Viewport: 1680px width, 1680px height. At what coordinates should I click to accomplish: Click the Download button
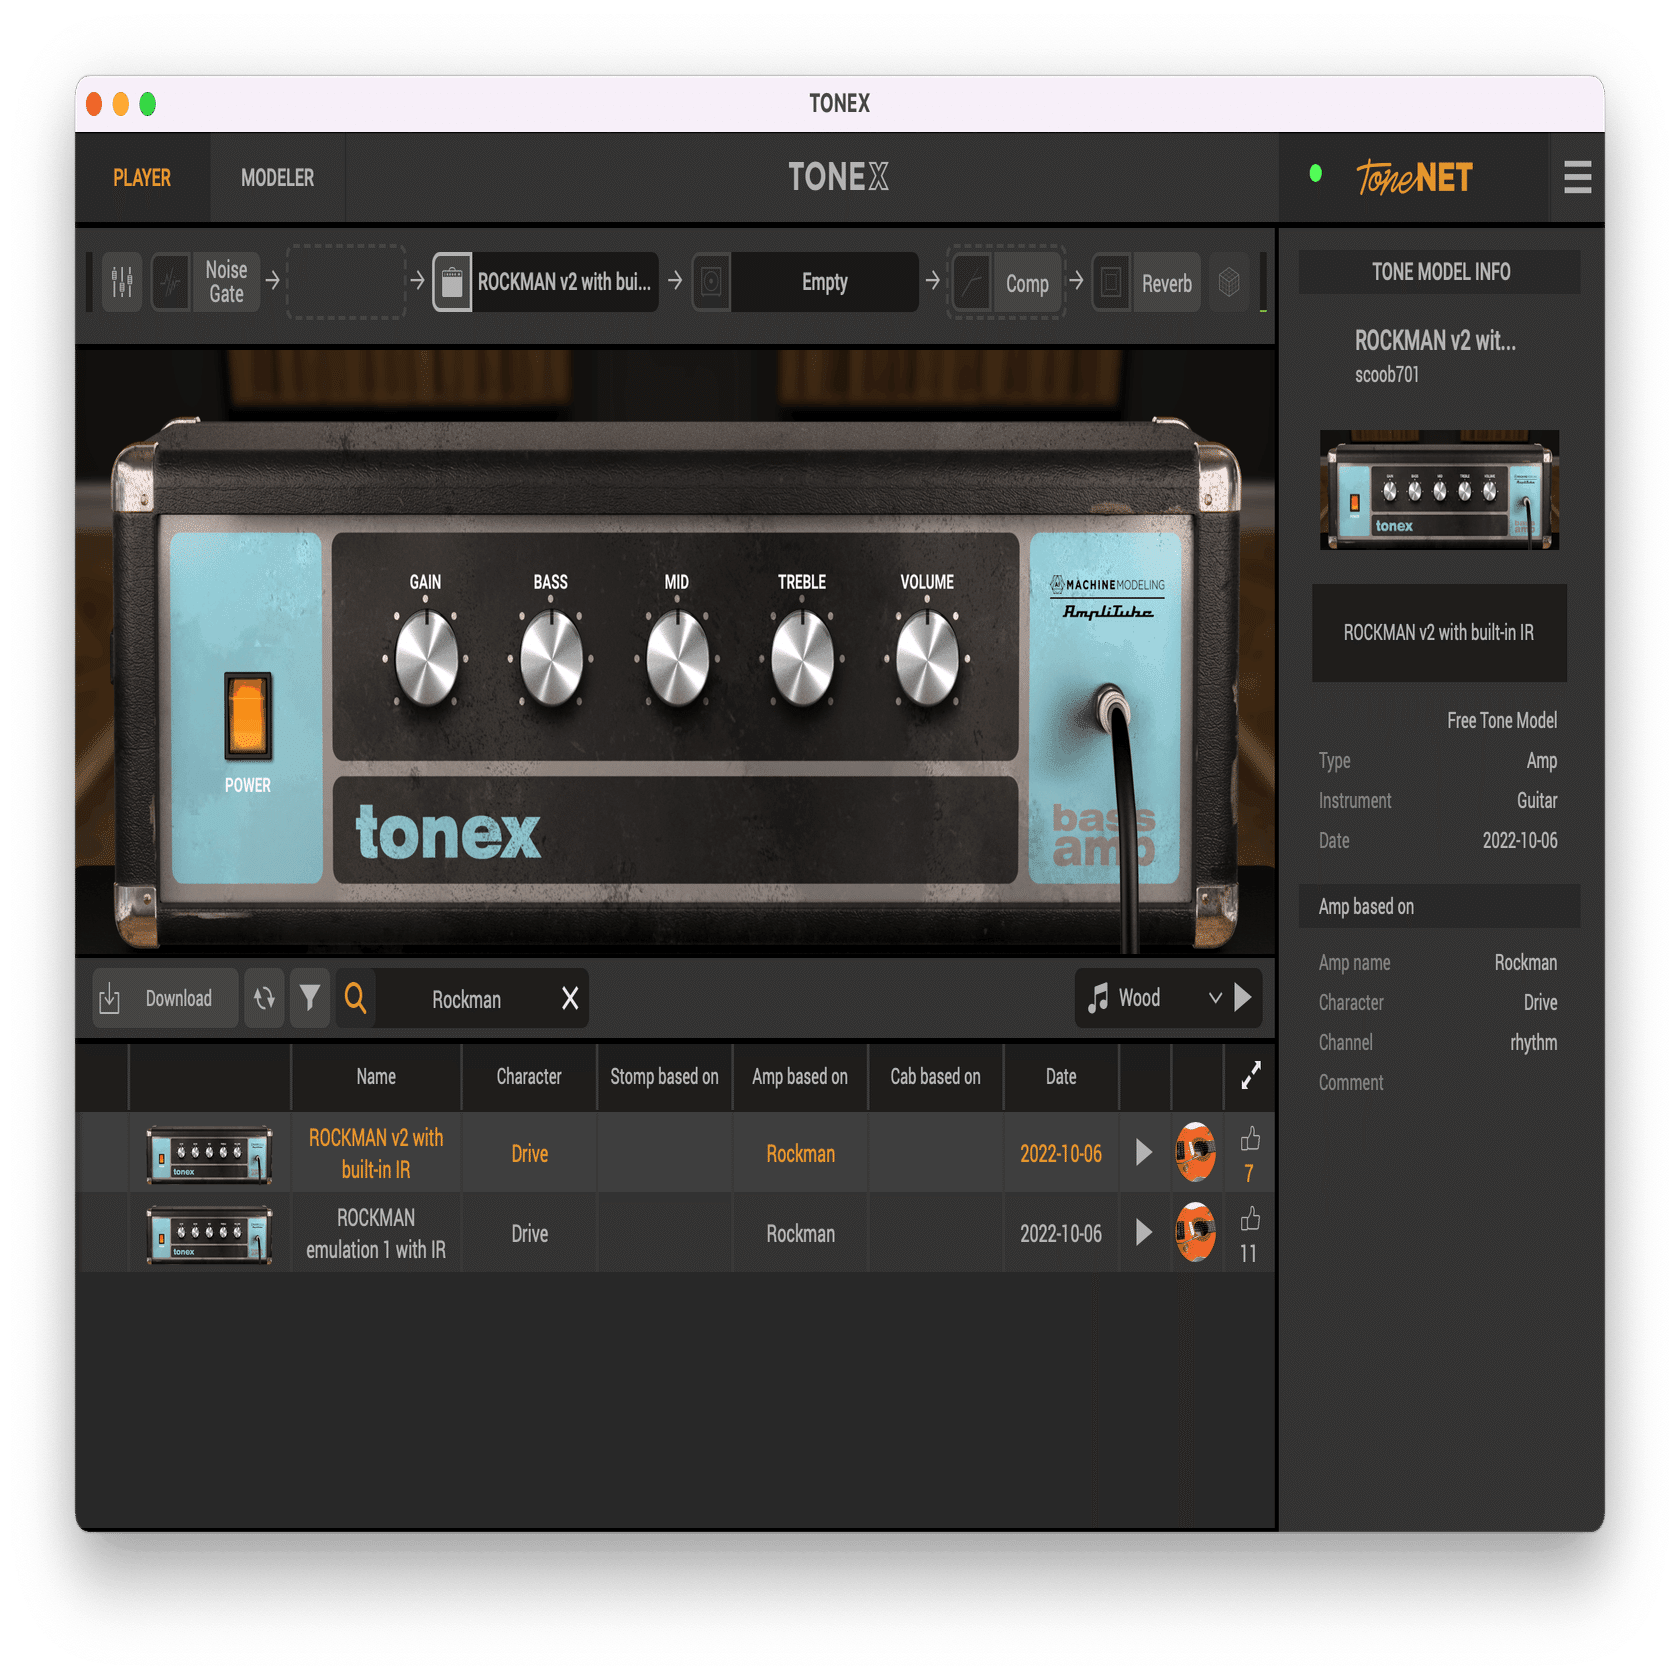(x=163, y=997)
